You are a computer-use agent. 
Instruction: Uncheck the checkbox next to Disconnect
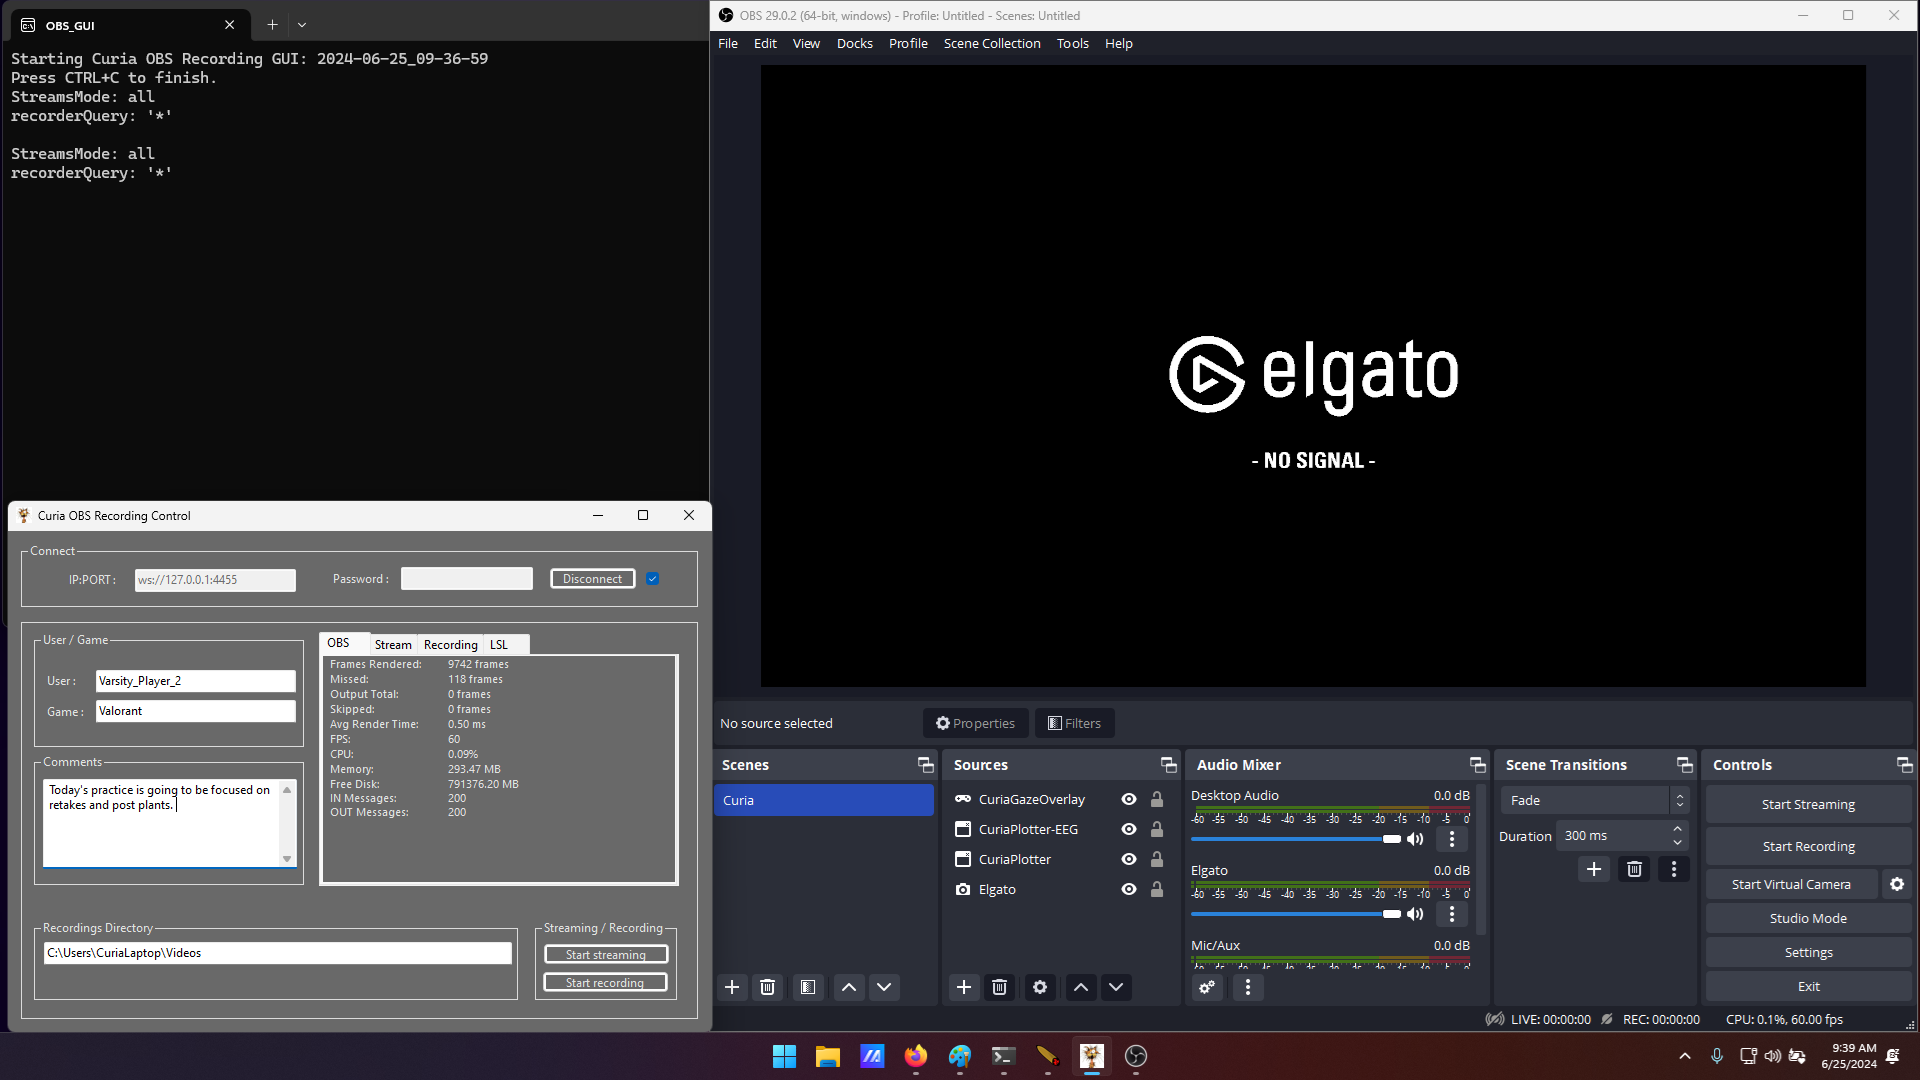[653, 579]
